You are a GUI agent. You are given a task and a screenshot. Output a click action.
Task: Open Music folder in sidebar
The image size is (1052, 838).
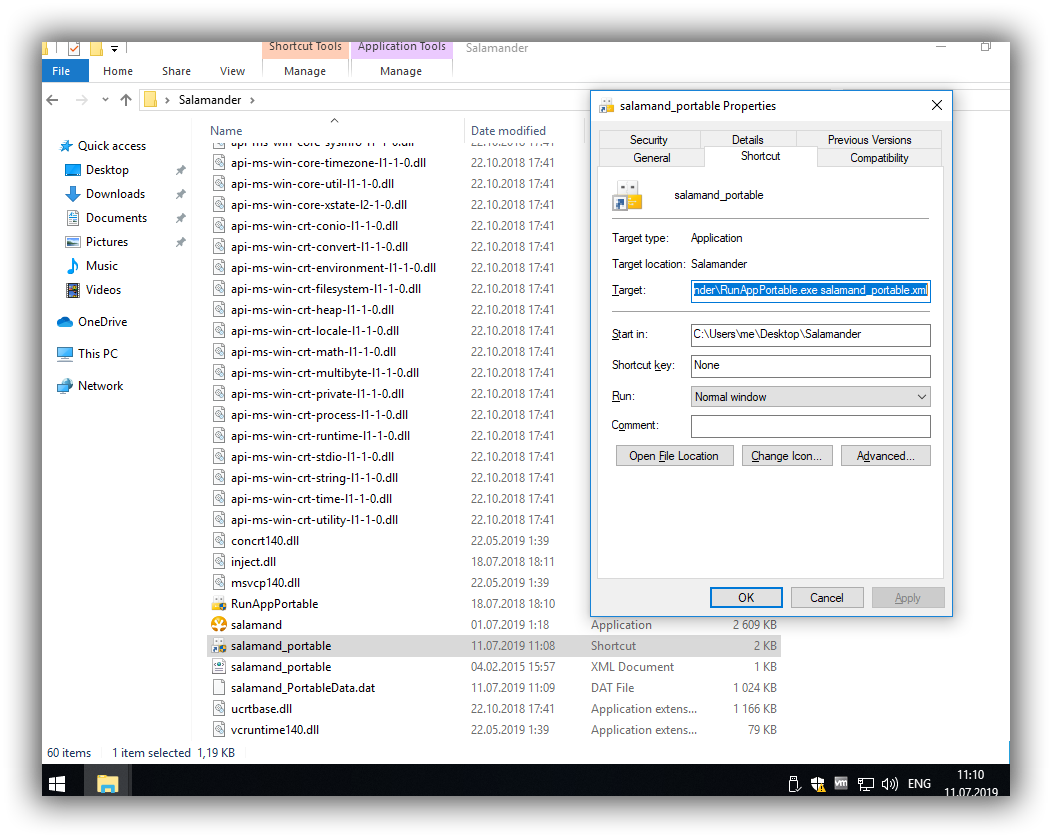point(102,266)
